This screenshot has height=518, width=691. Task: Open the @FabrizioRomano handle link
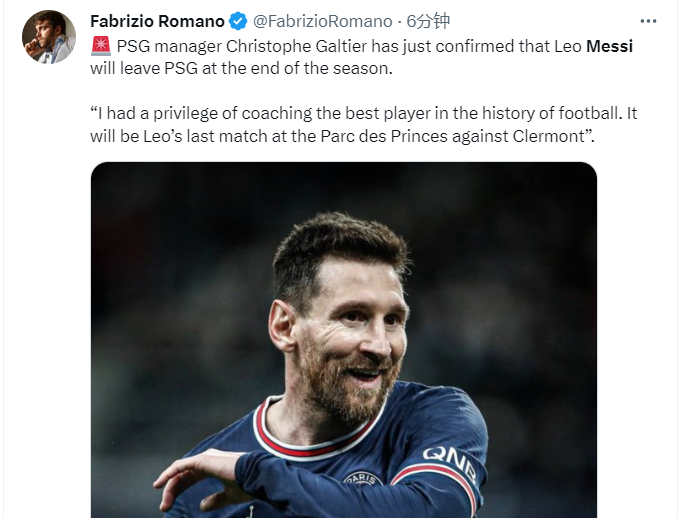pyautogui.click(x=324, y=21)
